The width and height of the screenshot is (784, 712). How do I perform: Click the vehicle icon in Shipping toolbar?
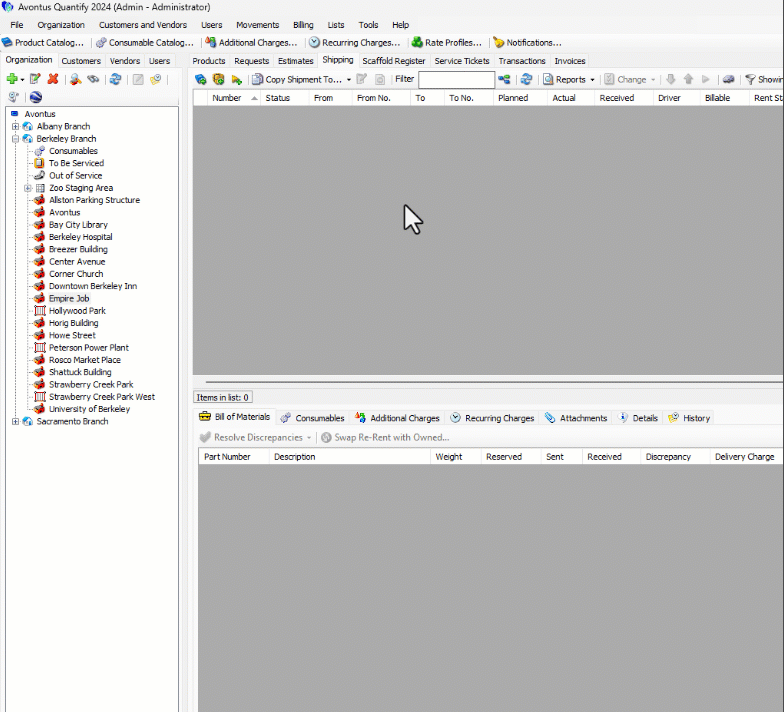click(728, 79)
